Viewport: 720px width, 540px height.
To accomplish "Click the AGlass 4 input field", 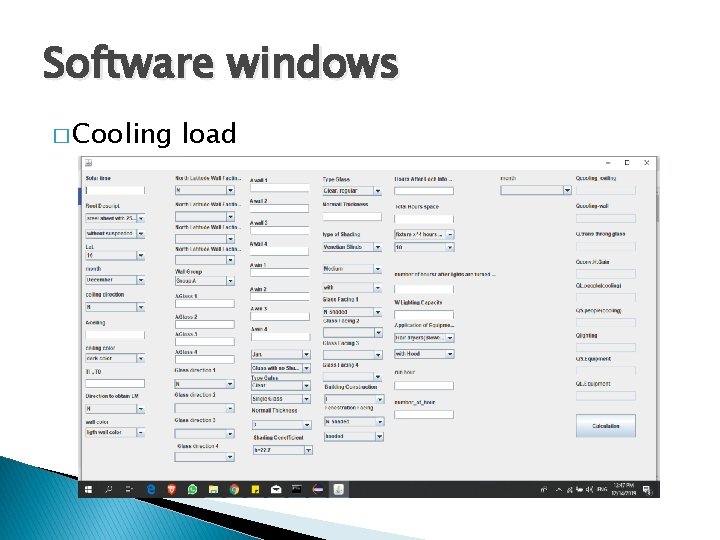I will click(x=205, y=359).
